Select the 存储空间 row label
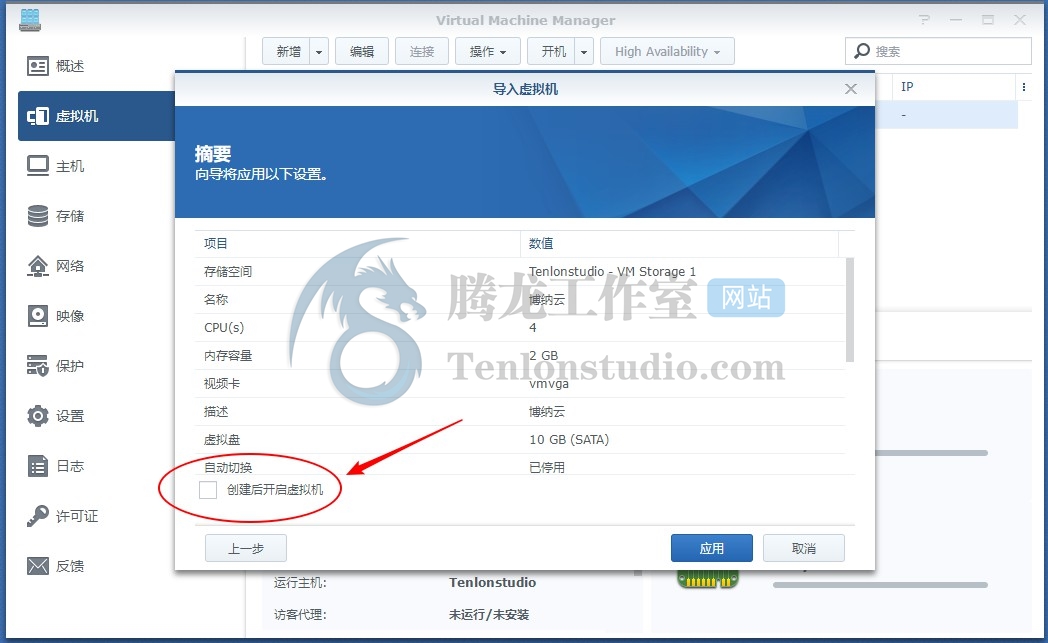The height and width of the screenshot is (643, 1048). 228,271
